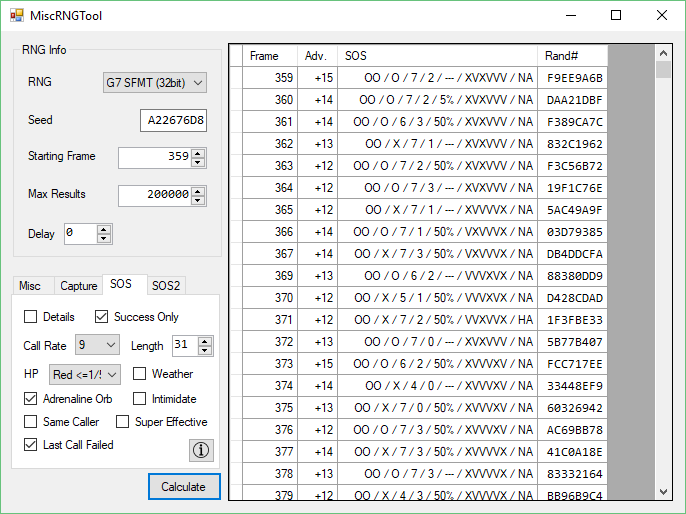This screenshot has width=686, height=514.
Task: Select the frame 375 cell
Action: [x=270, y=408]
